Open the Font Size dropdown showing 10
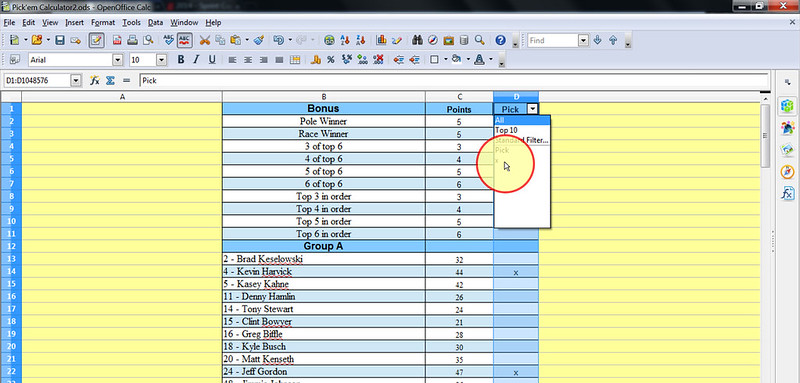 (x=162, y=60)
